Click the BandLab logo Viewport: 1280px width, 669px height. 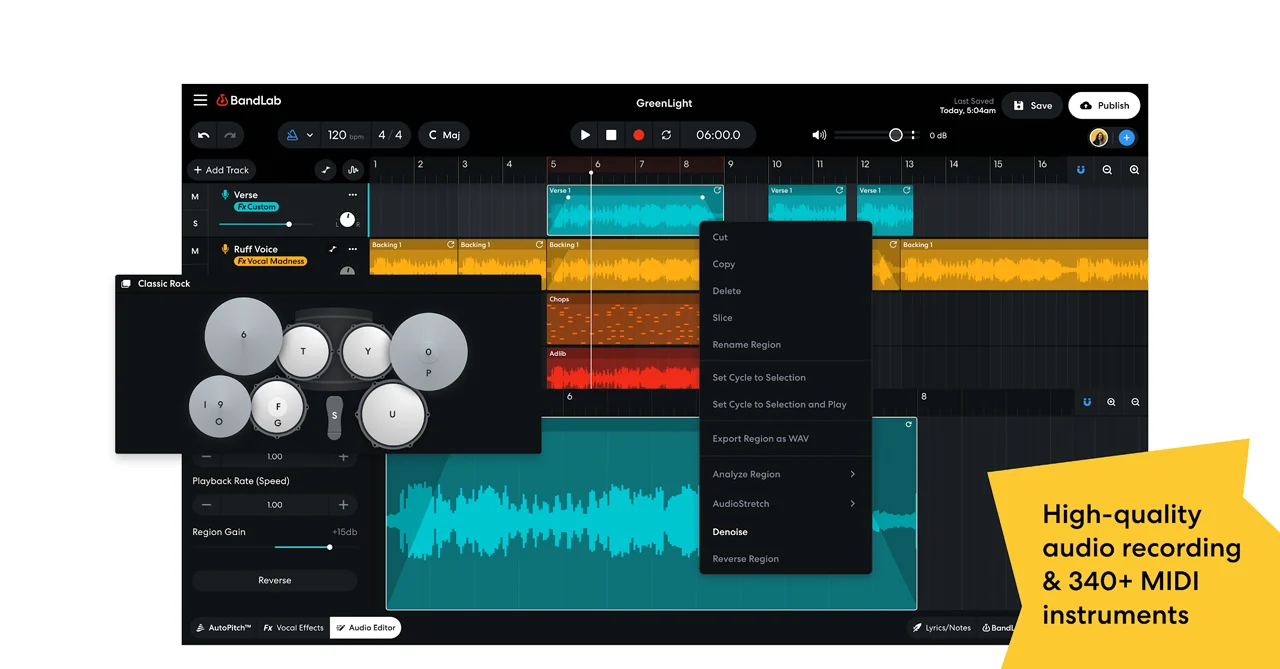249,100
